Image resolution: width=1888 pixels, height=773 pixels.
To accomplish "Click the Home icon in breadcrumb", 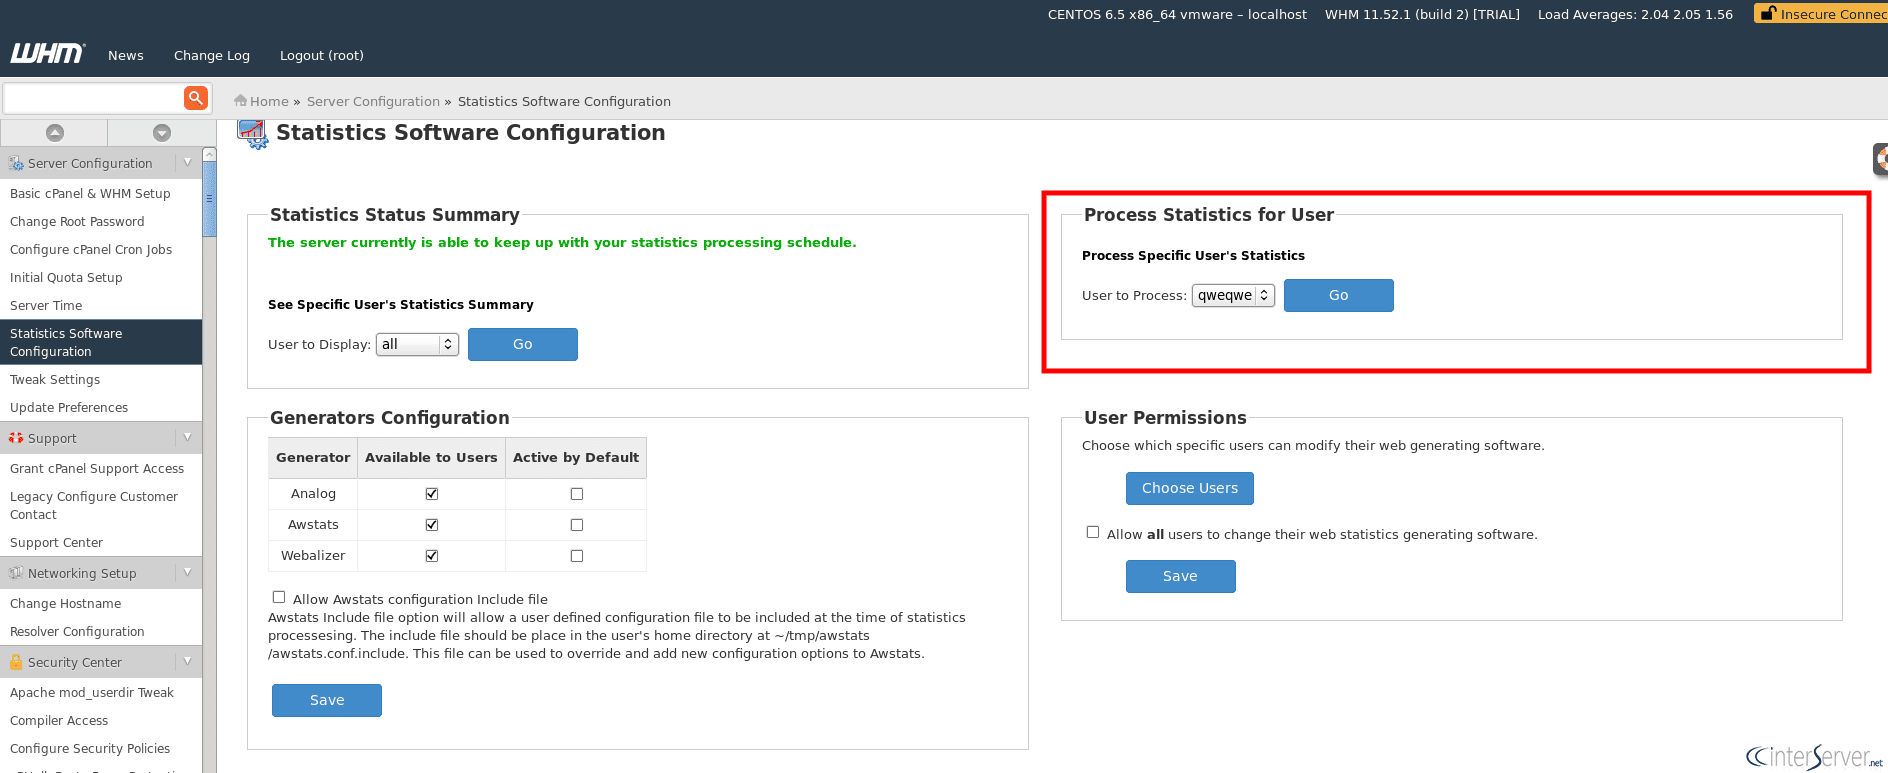I will (x=240, y=101).
